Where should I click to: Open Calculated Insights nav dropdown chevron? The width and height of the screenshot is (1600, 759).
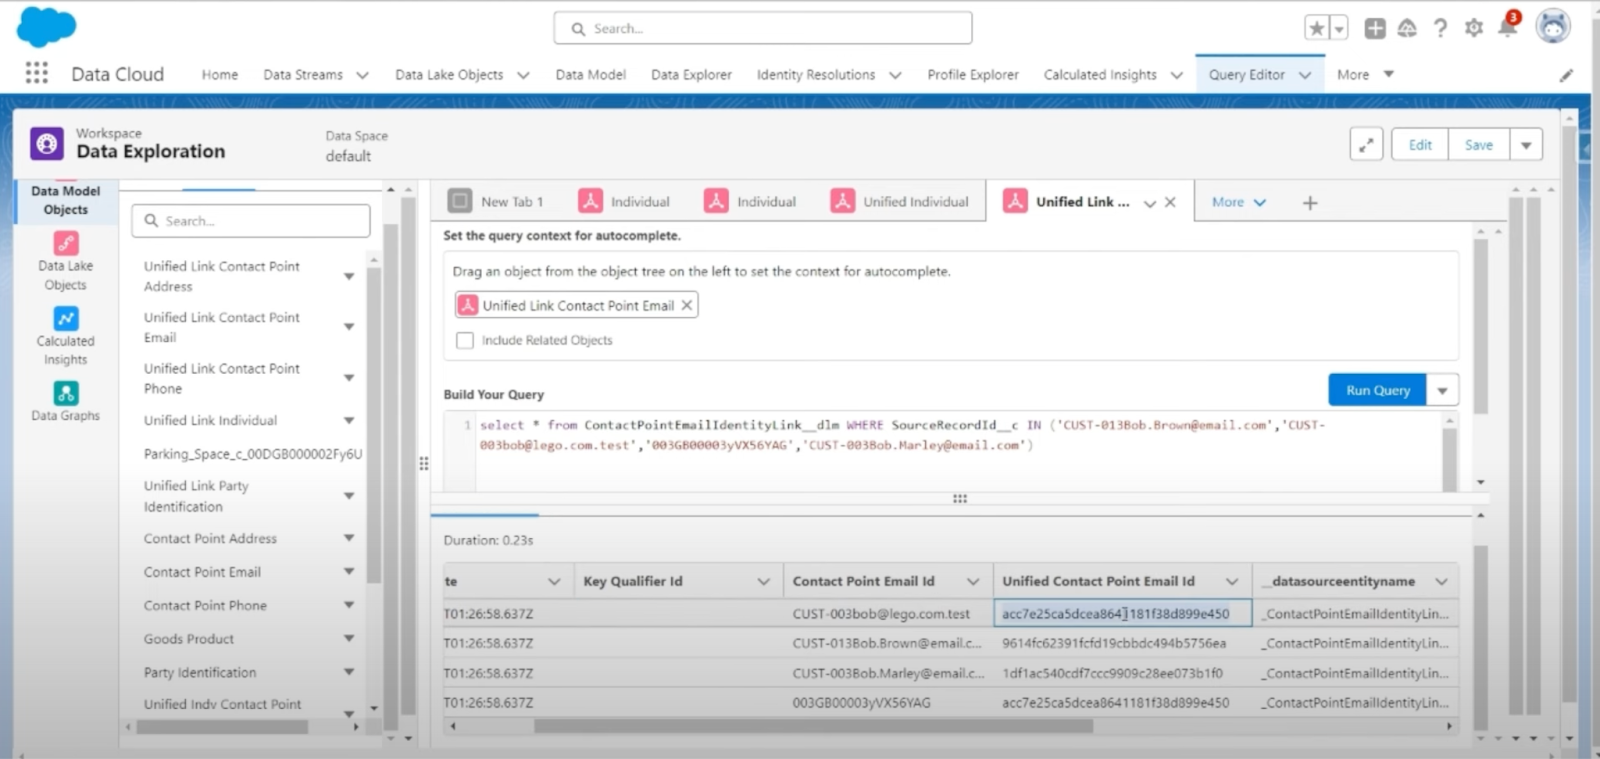[x=1176, y=75]
